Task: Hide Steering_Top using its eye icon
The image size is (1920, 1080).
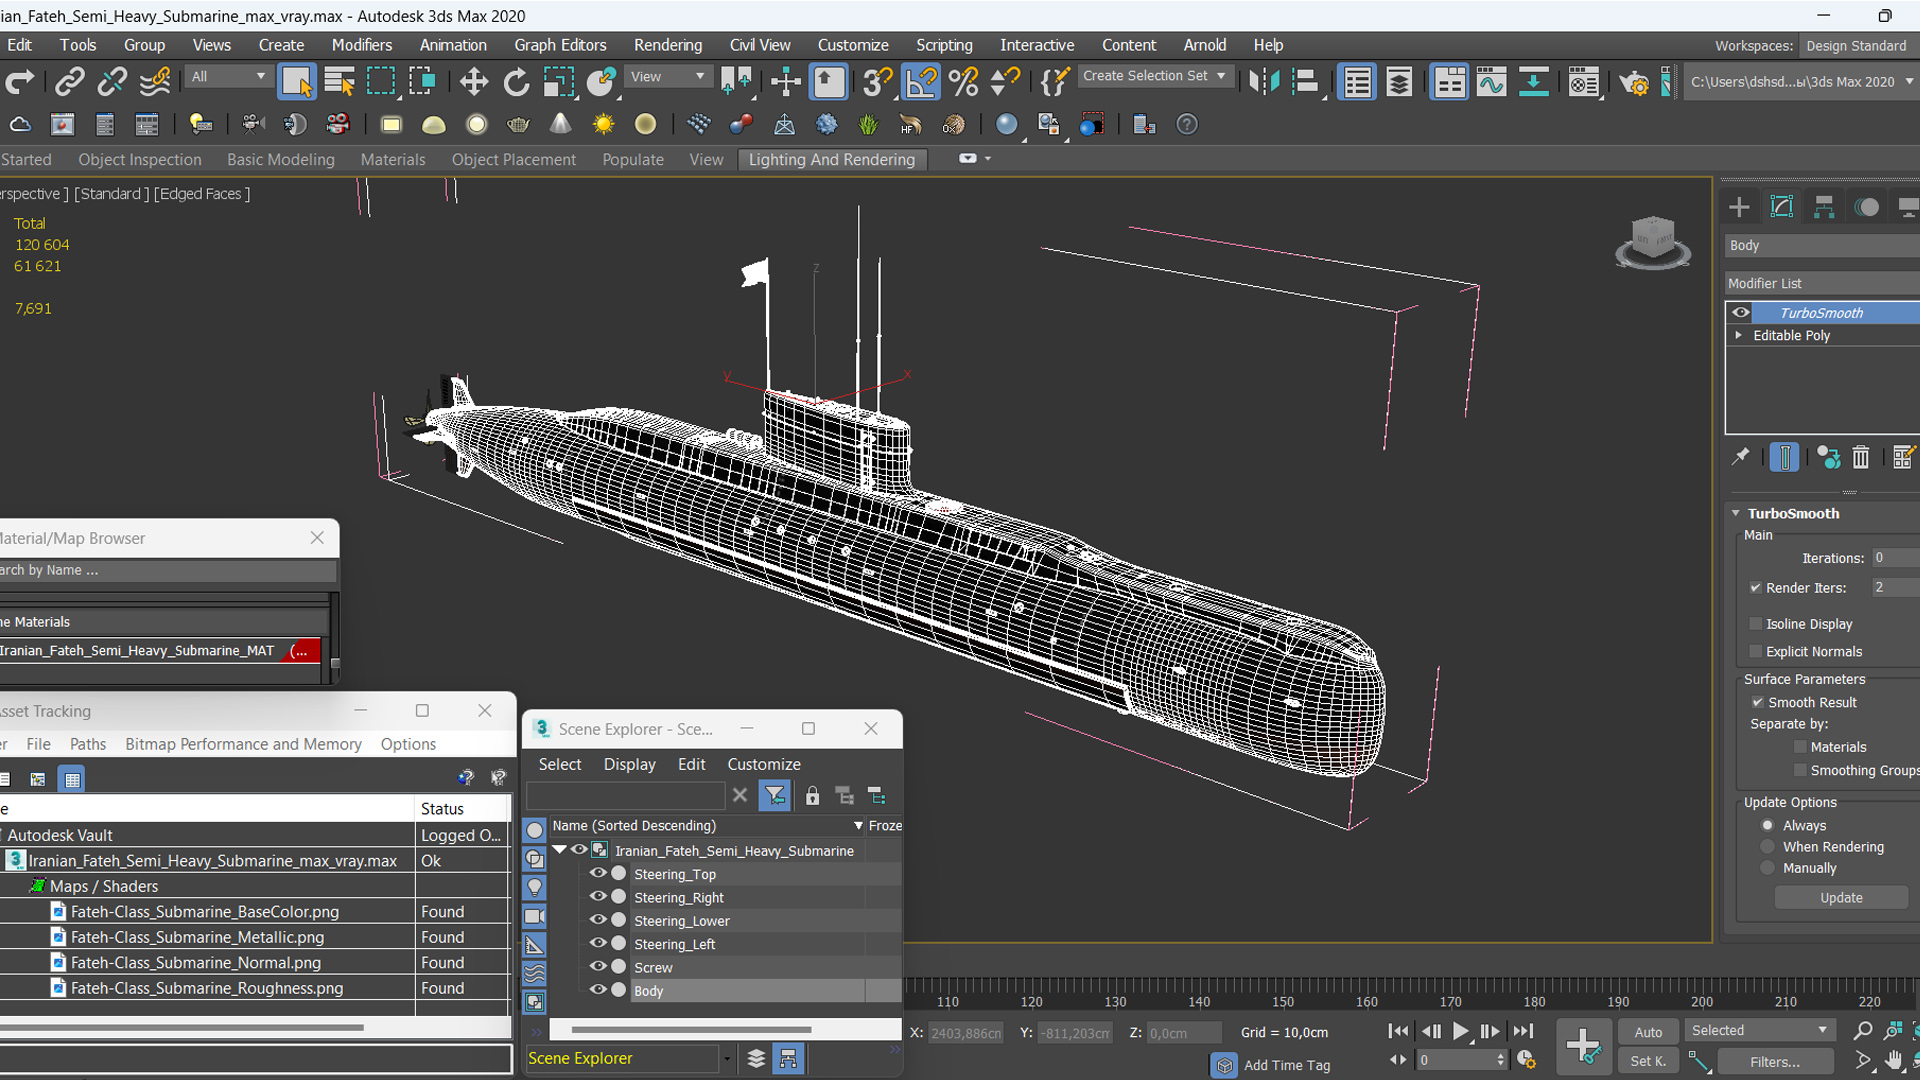Action: pos(598,873)
